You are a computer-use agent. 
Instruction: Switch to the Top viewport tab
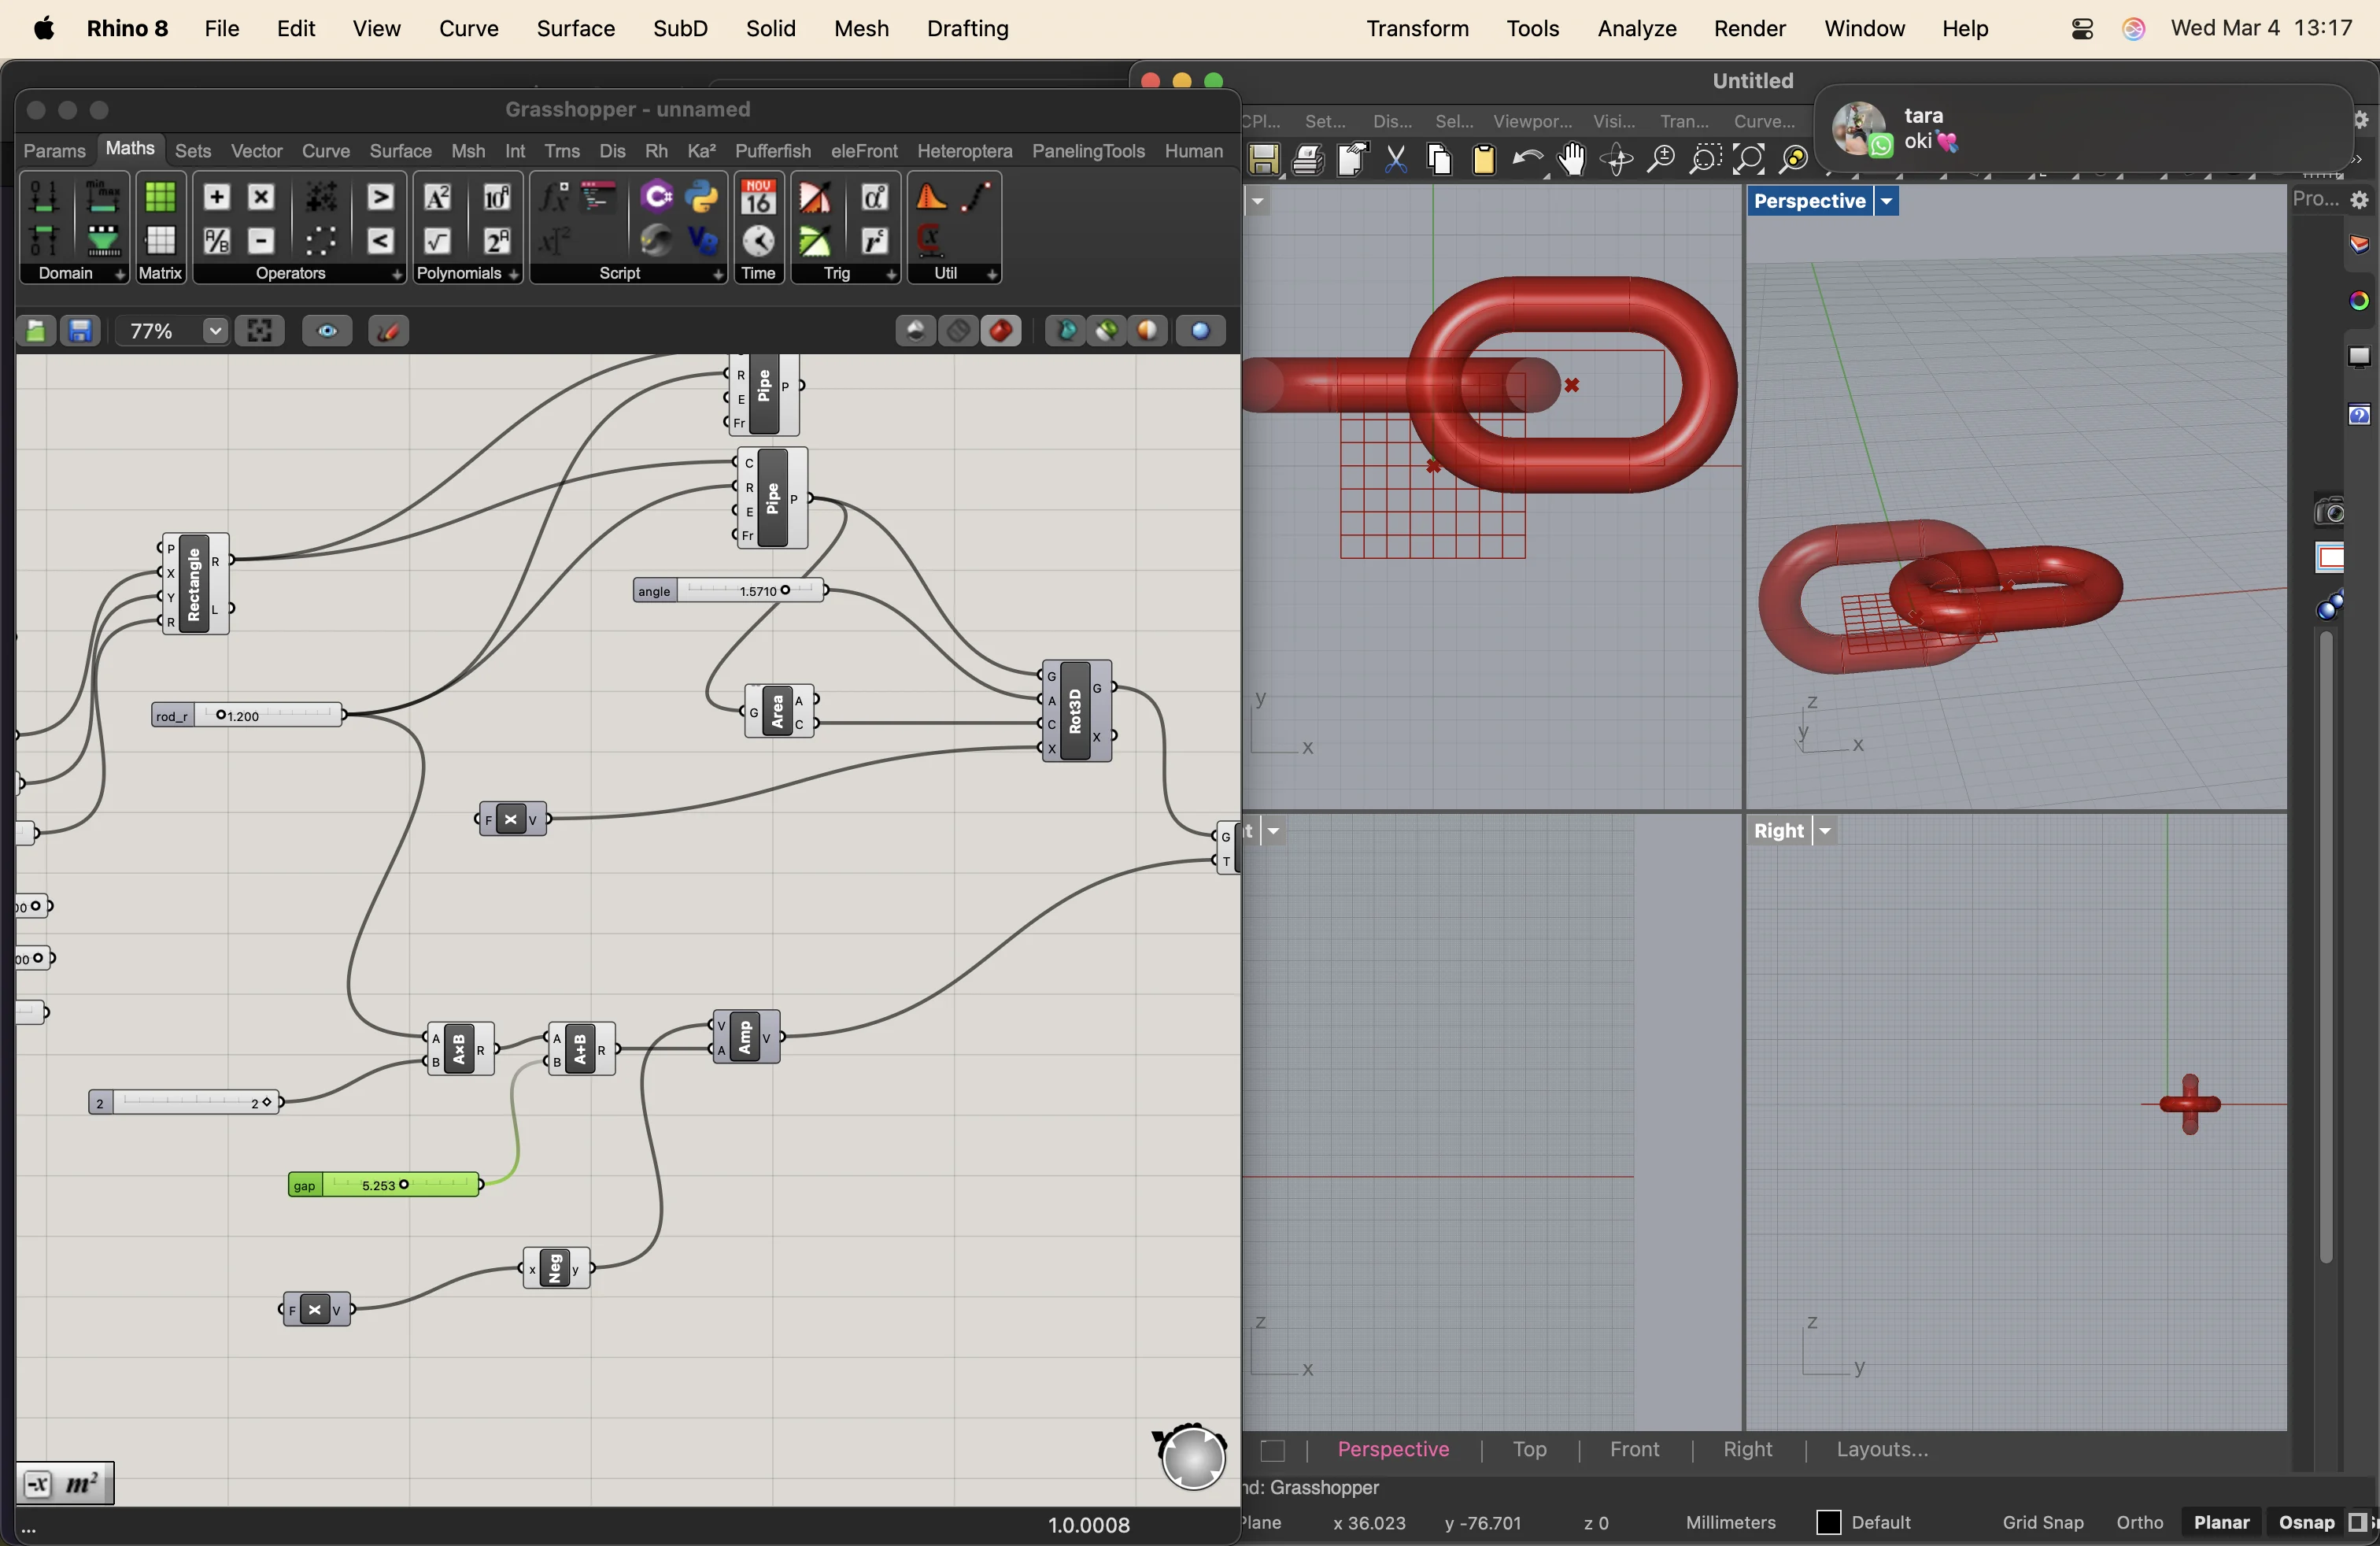[x=1529, y=1449]
